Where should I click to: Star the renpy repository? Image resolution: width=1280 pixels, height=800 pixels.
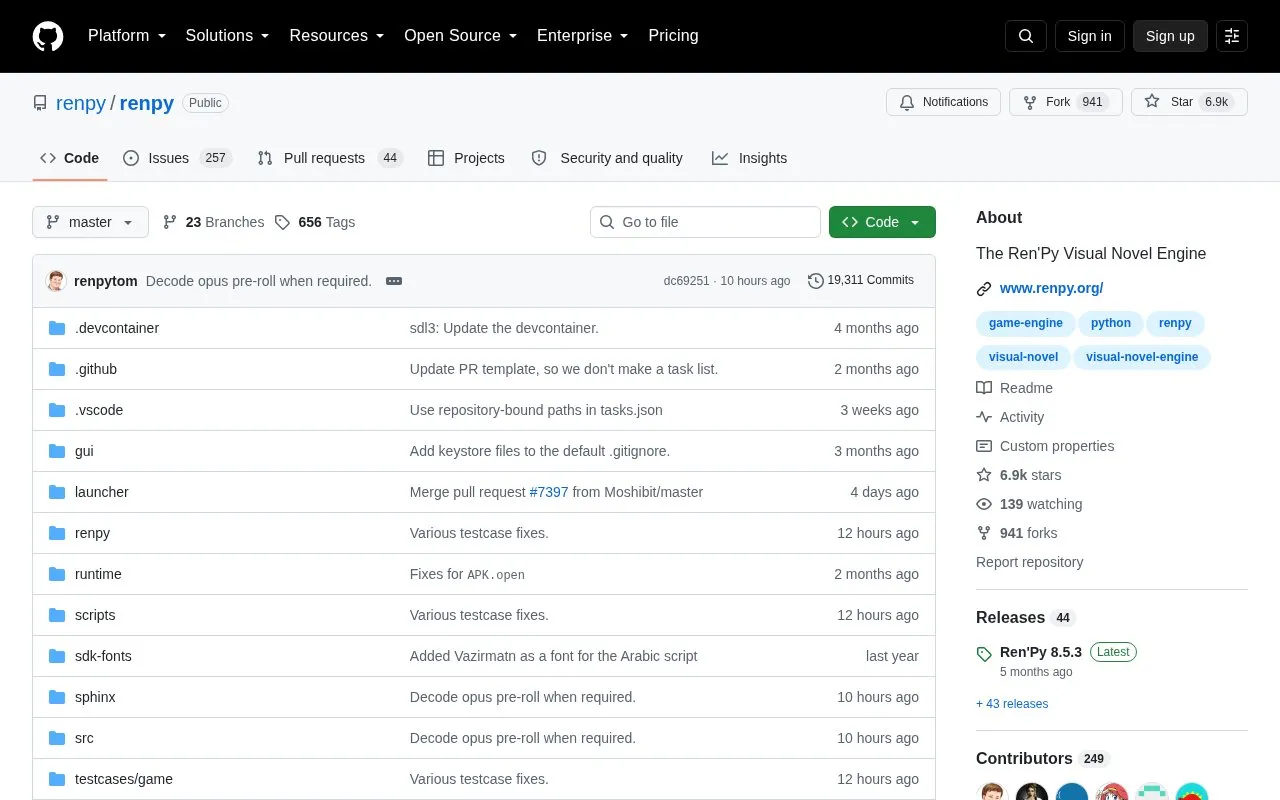coord(1189,102)
